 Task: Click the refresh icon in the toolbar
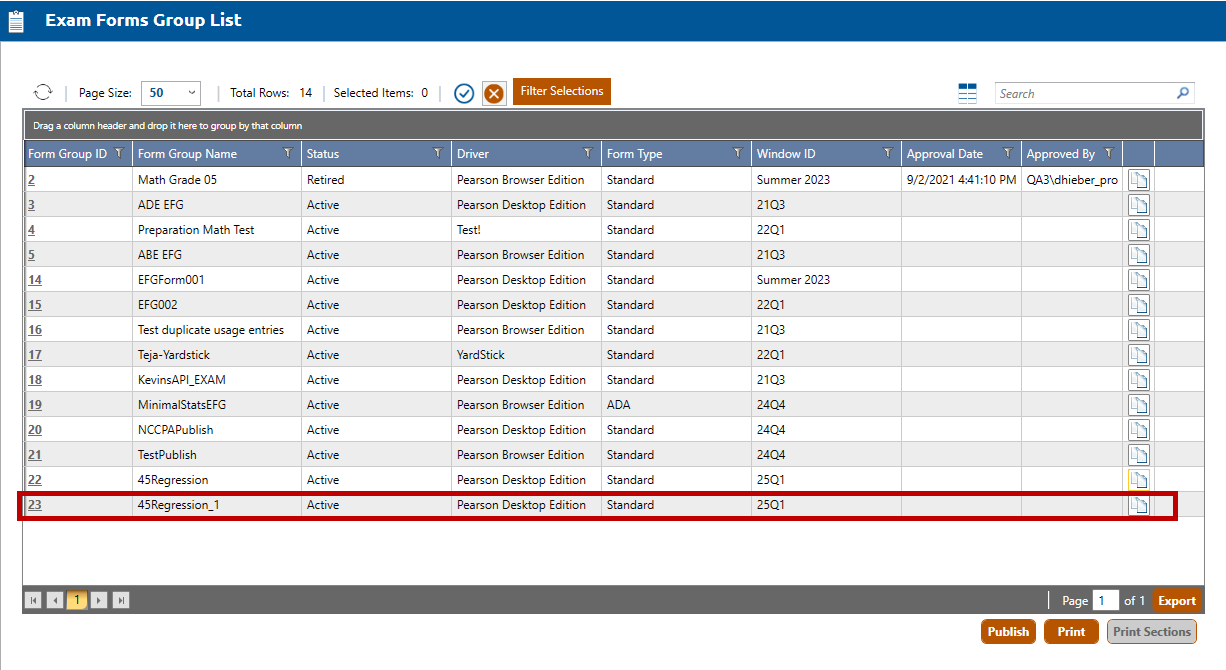point(42,92)
